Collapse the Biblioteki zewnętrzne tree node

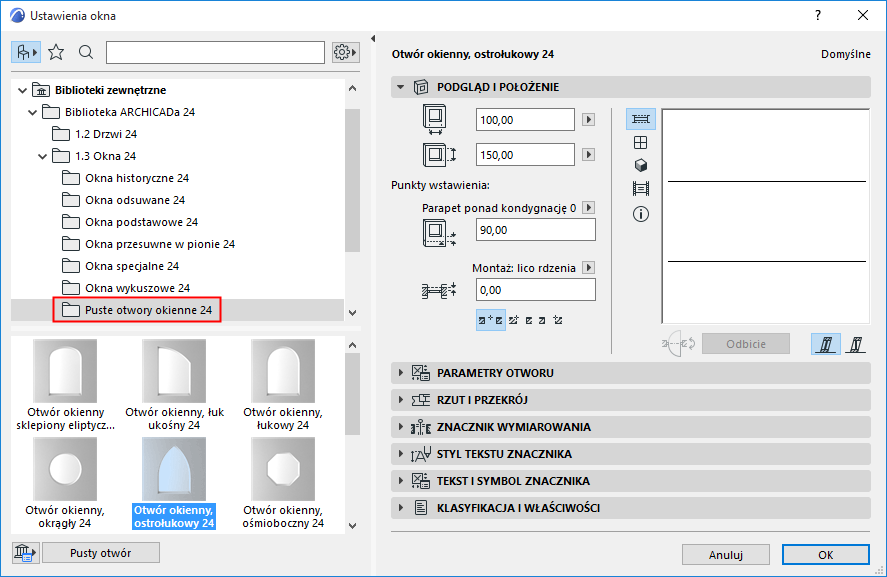(22, 90)
